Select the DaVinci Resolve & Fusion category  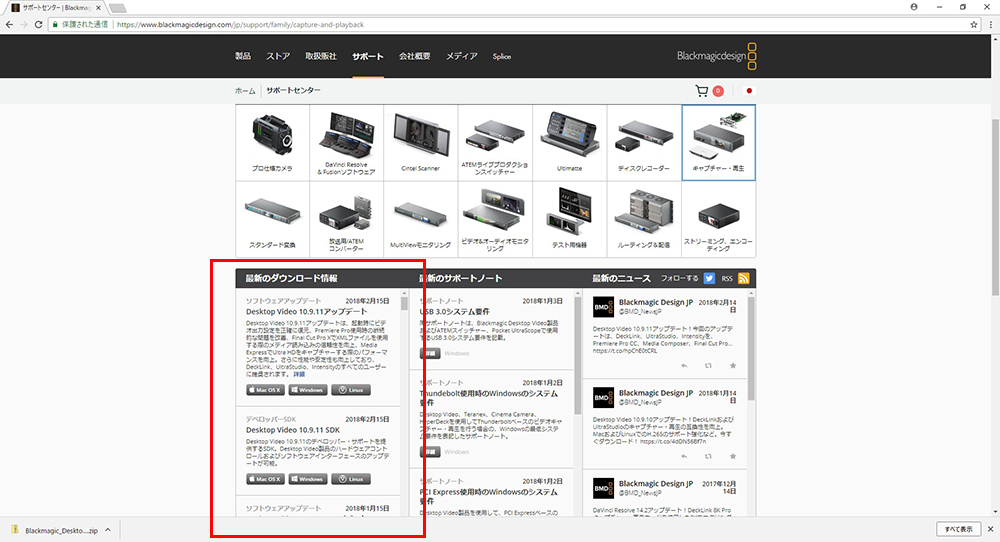pos(346,143)
